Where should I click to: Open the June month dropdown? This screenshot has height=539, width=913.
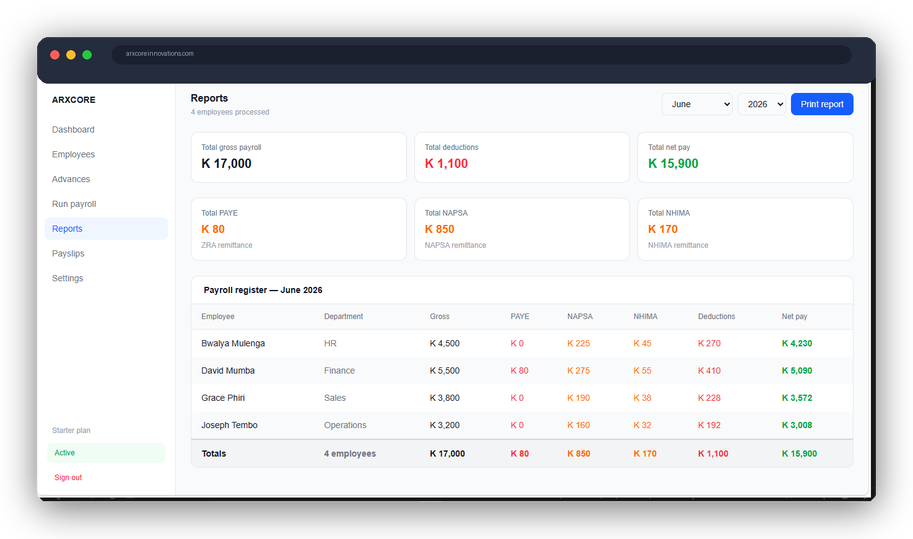(696, 104)
